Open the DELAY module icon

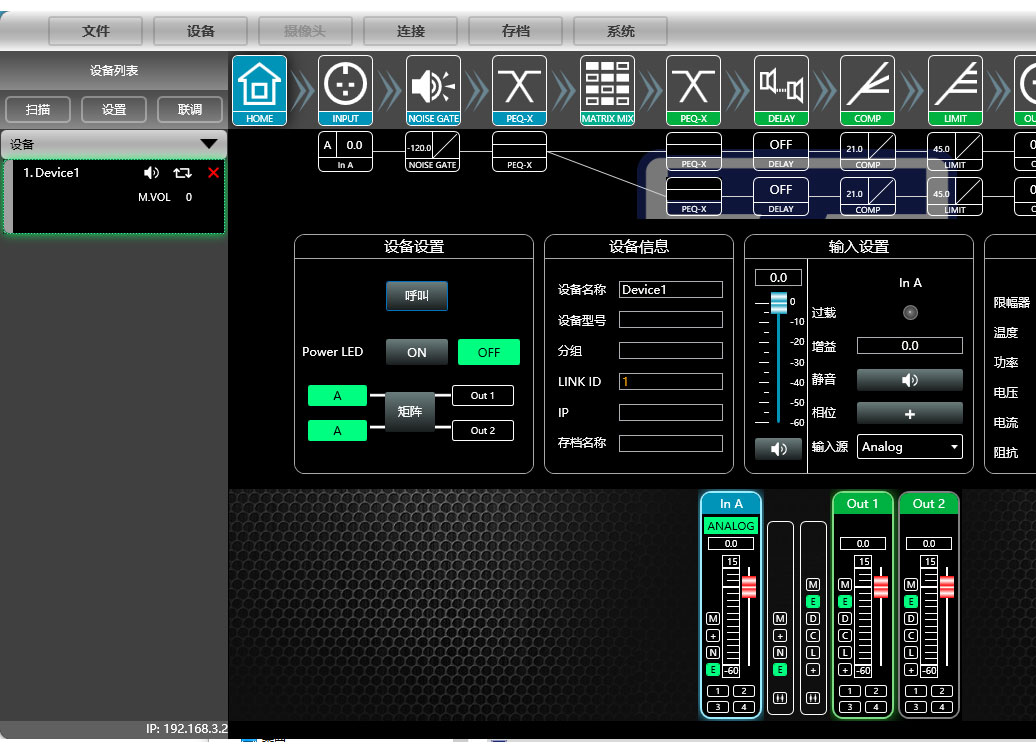click(x=781, y=91)
